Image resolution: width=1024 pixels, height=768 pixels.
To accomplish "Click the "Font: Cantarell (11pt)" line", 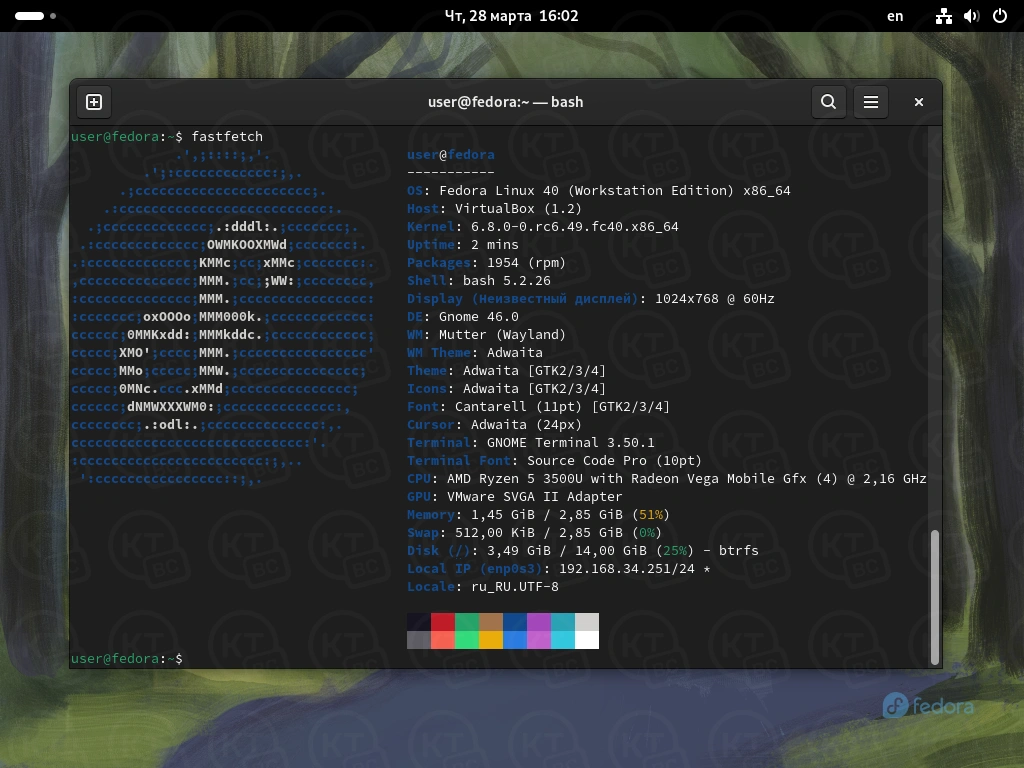I will [538, 407].
